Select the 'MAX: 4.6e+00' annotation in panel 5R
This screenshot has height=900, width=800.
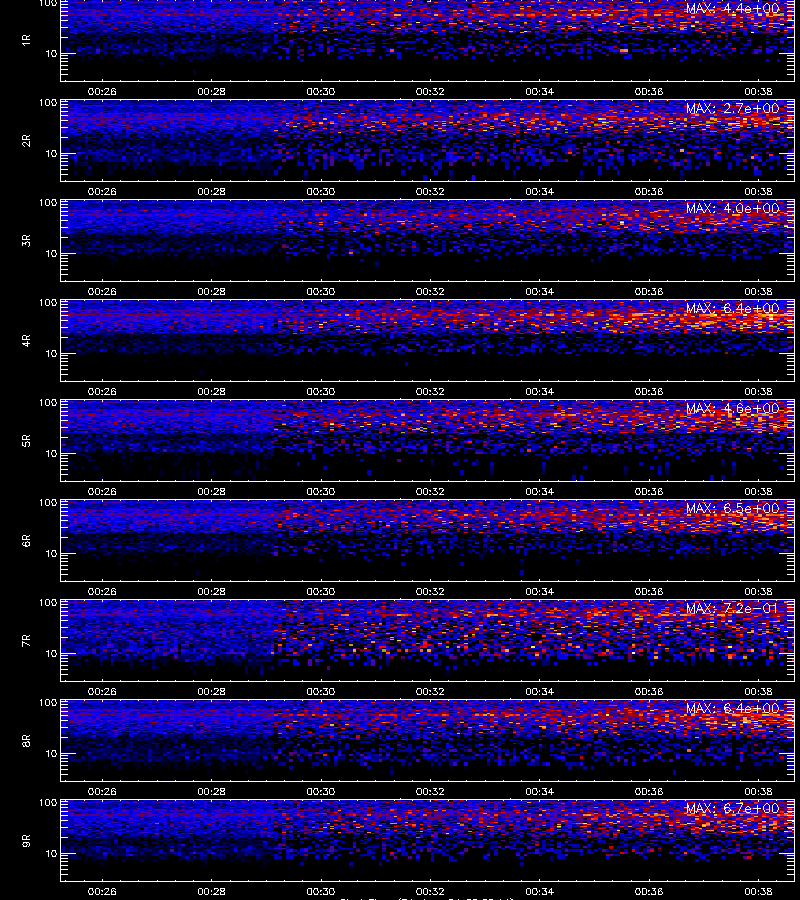(732, 409)
